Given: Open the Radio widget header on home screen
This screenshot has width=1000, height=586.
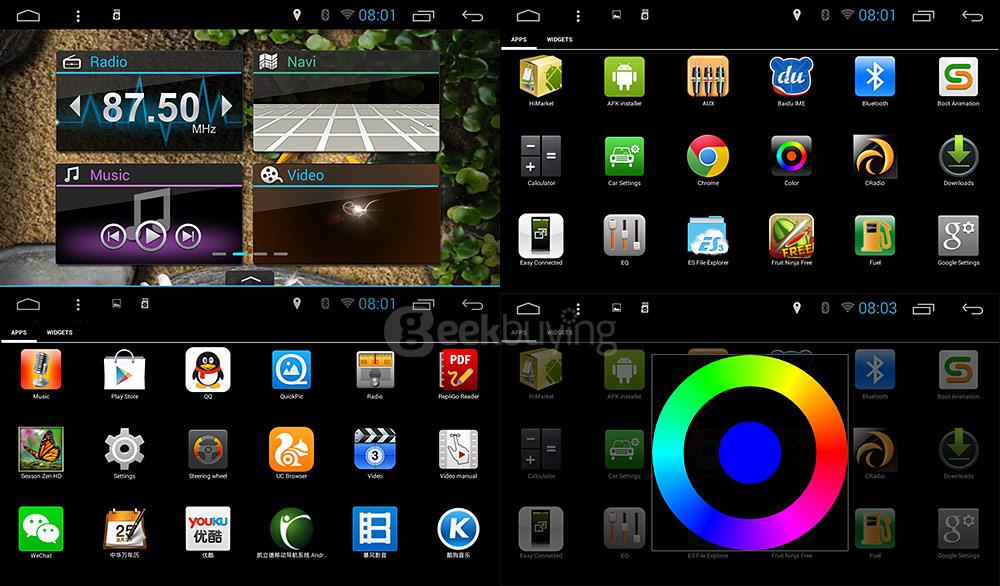Looking at the screenshot, I should pos(149,62).
